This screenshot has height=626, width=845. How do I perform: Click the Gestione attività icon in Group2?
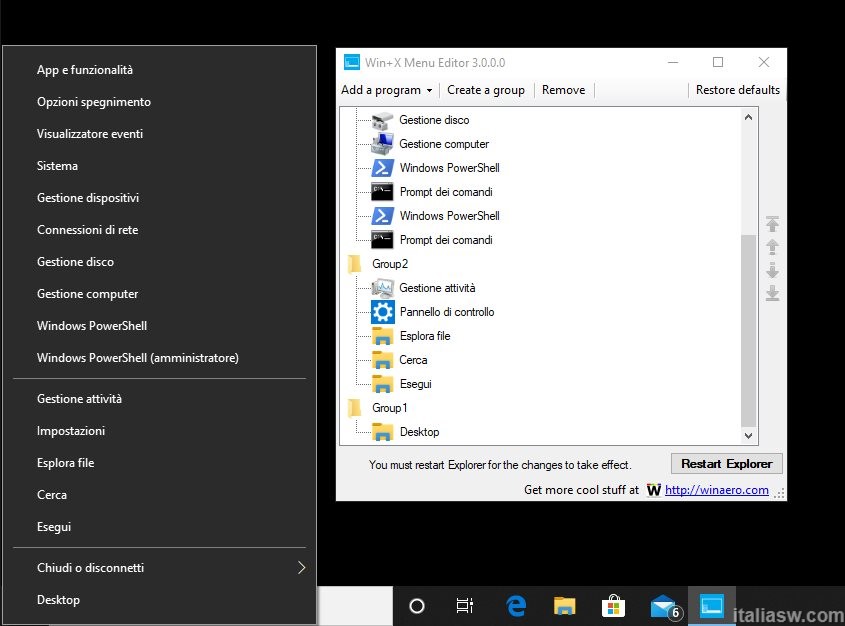point(382,288)
